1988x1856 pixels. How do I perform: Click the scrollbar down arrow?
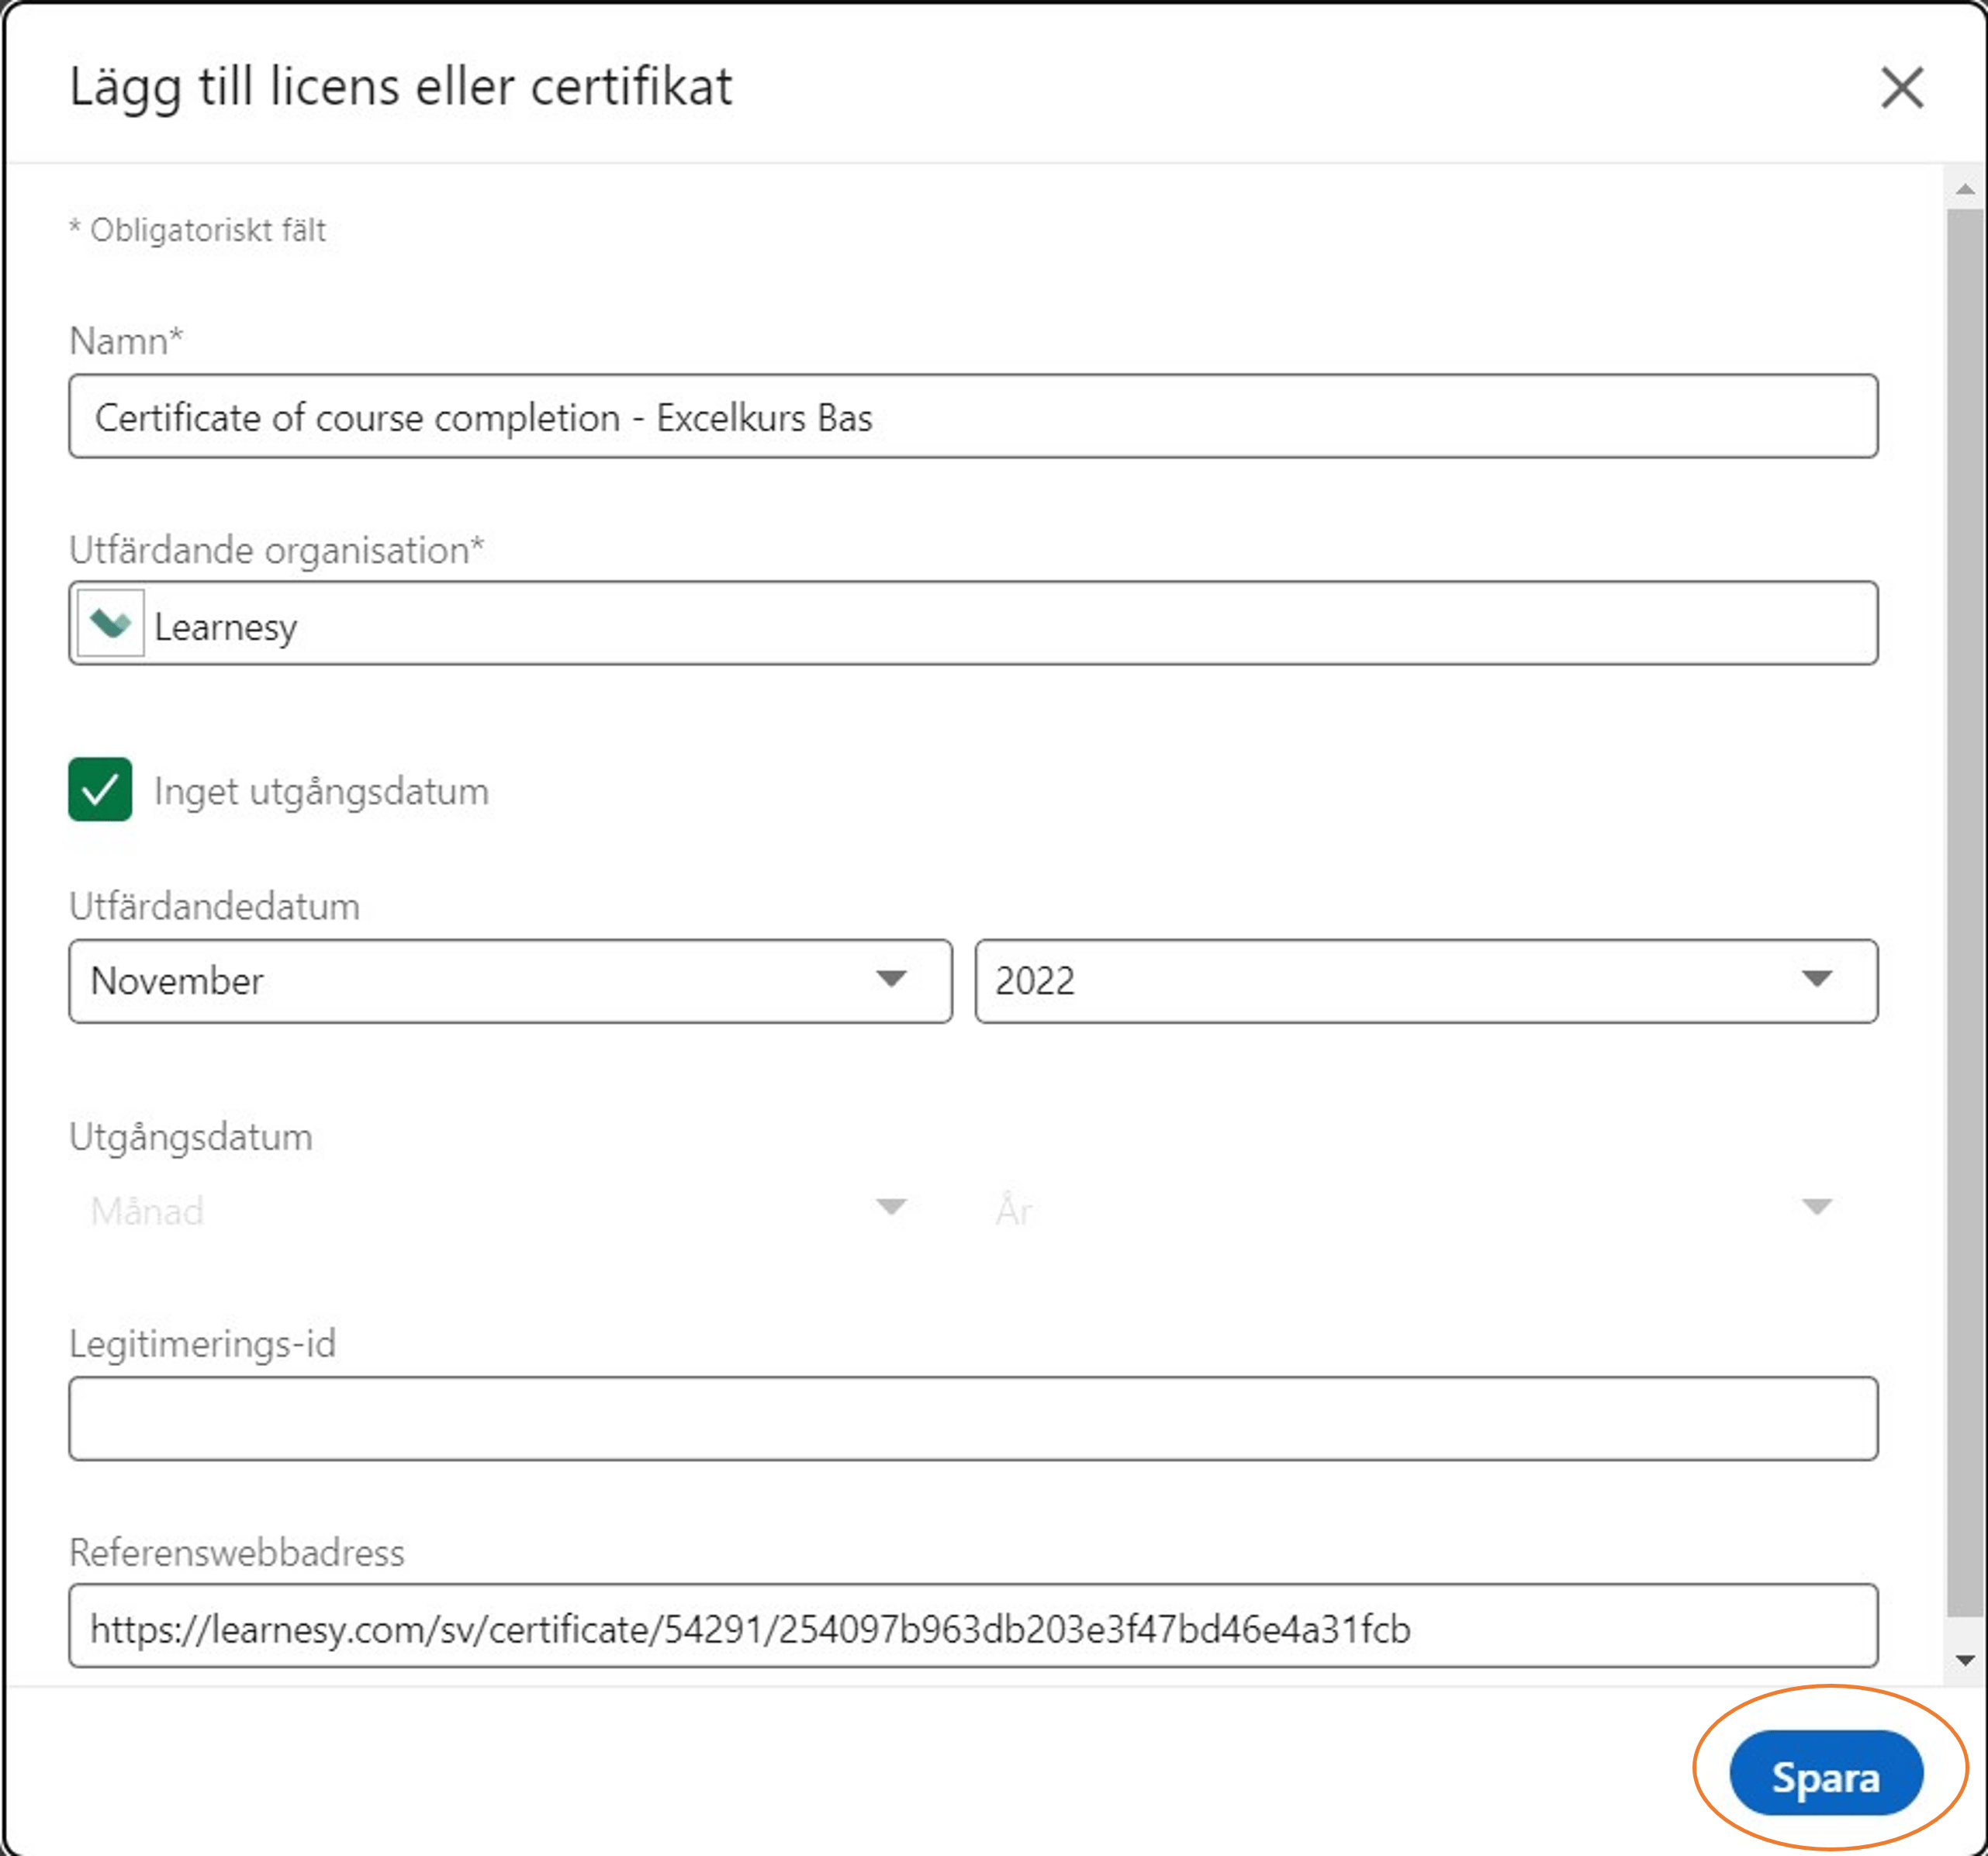coord(1965,1661)
